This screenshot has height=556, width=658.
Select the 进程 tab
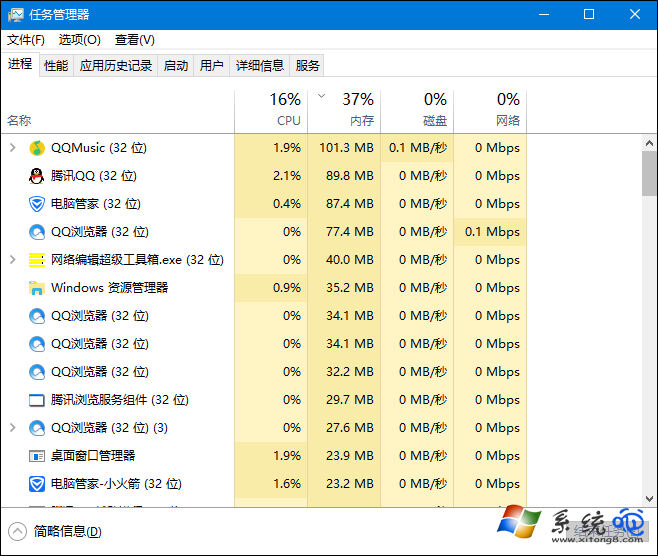[20, 65]
